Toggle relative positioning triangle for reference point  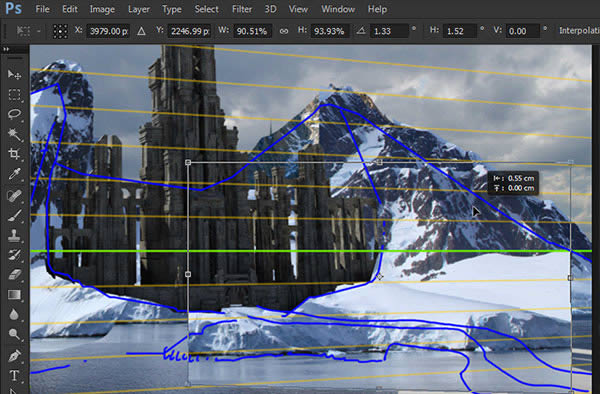point(141,31)
